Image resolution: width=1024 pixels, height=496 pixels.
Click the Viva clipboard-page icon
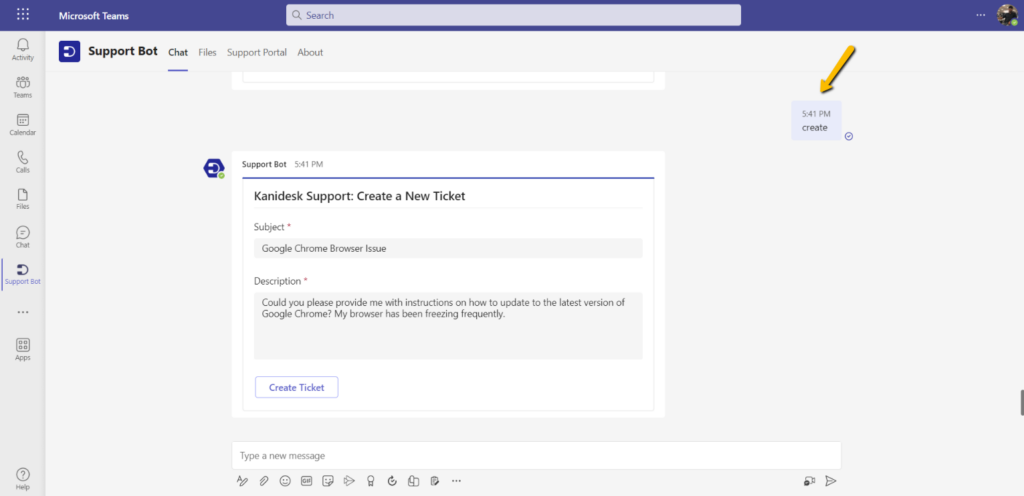pyautogui.click(x=413, y=481)
